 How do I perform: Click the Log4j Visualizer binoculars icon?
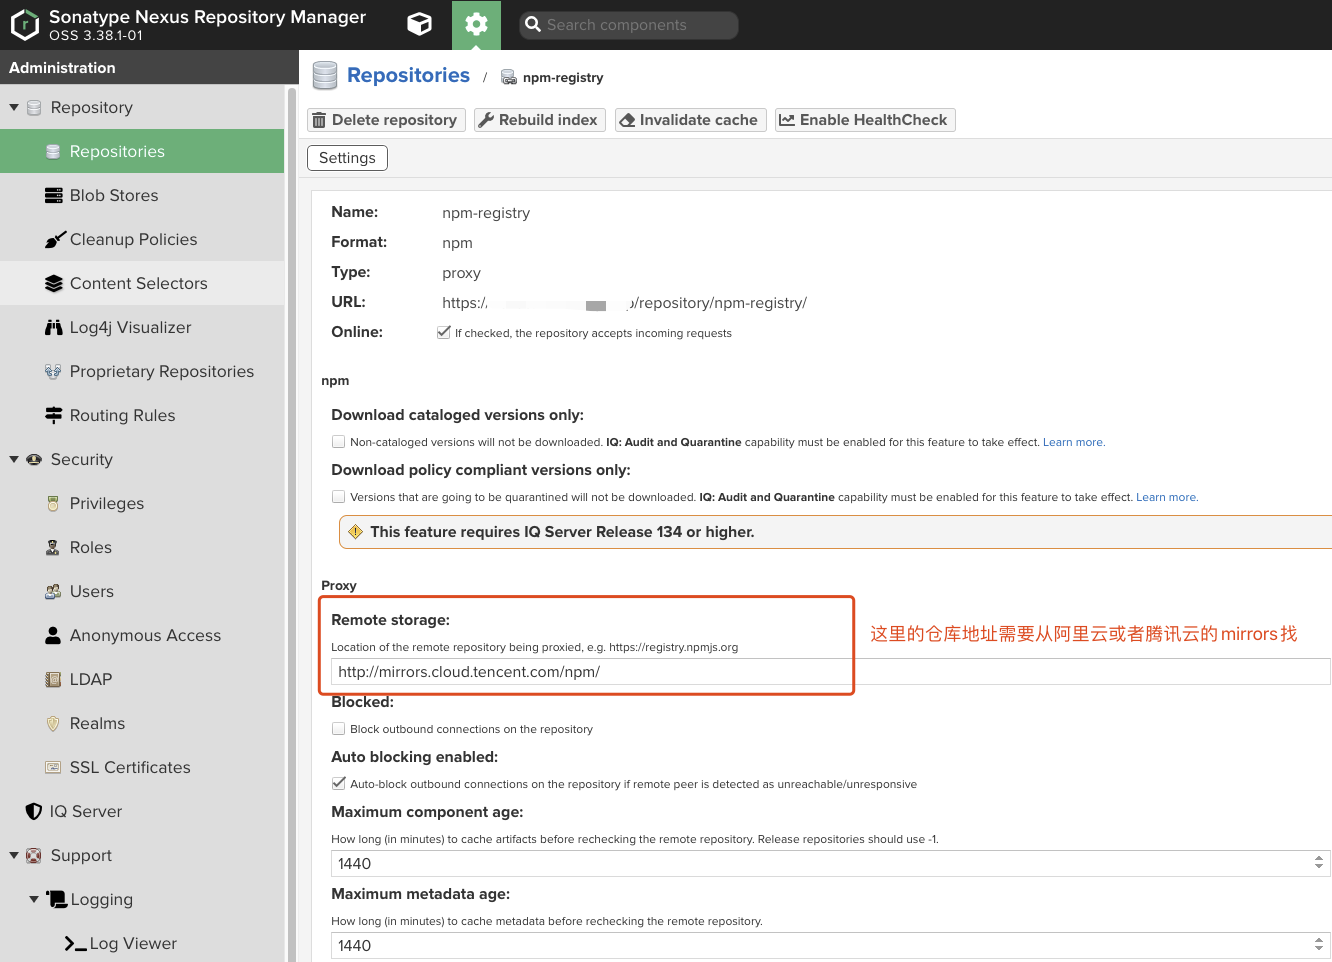[54, 327]
